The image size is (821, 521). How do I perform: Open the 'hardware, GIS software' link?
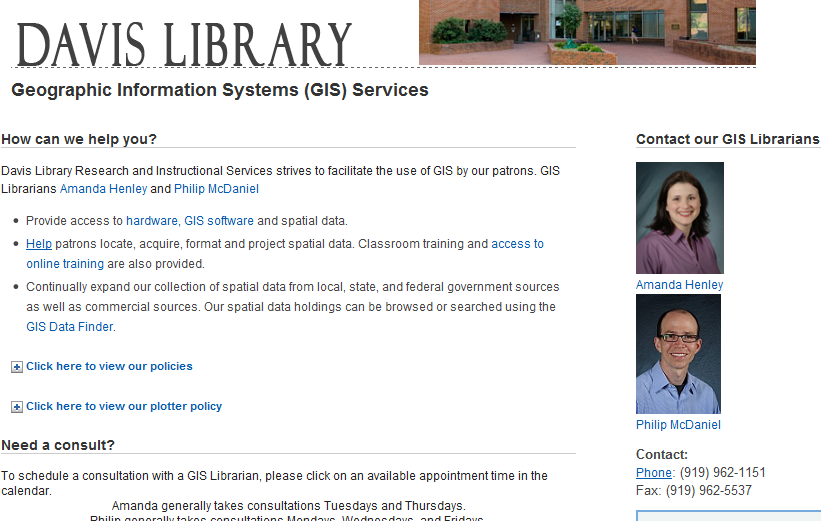[190, 221]
